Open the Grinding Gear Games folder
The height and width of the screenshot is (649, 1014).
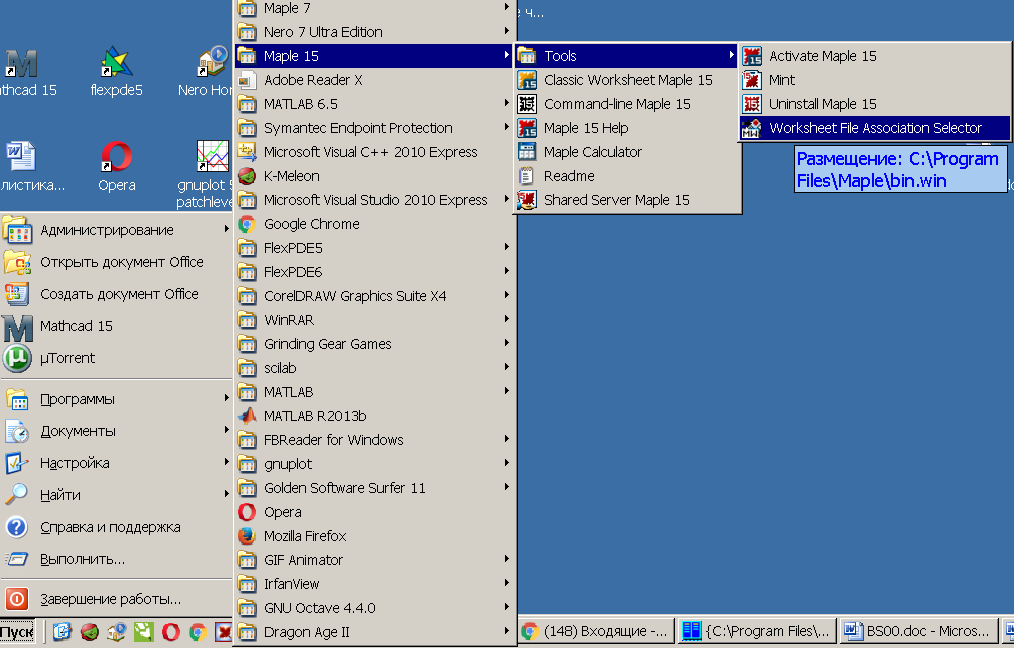[374, 344]
